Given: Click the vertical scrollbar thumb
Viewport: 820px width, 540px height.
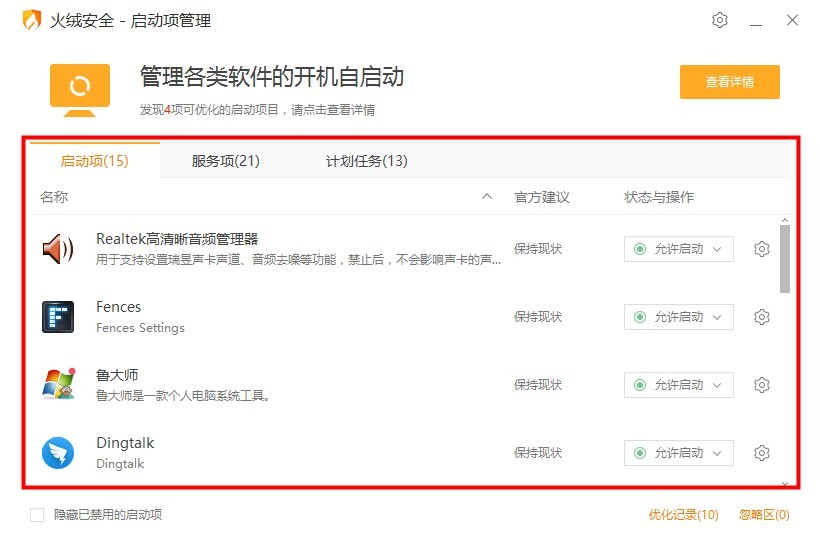Looking at the screenshot, I should pyautogui.click(x=784, y=259).
